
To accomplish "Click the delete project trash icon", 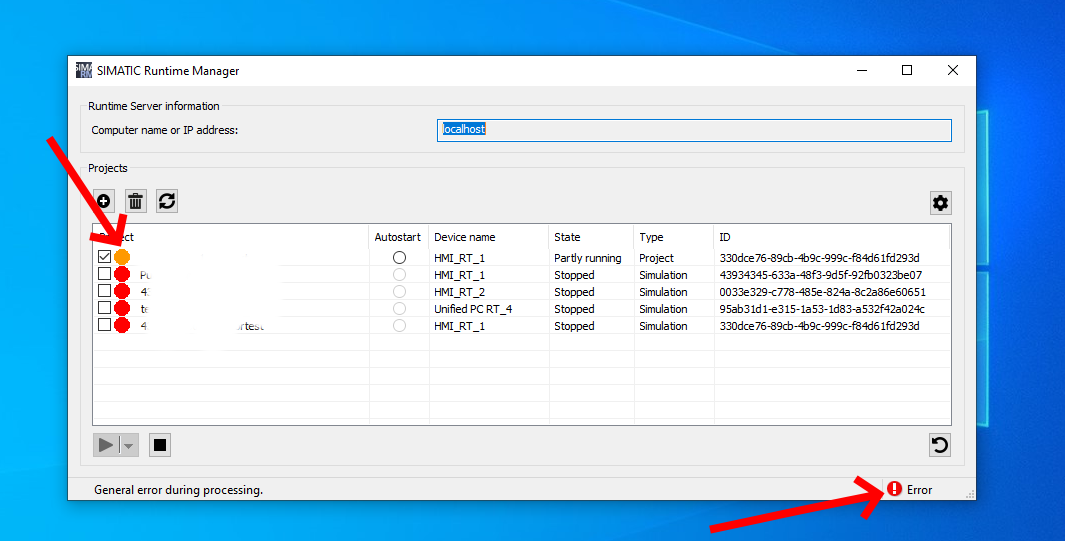I will coord(136,201).
